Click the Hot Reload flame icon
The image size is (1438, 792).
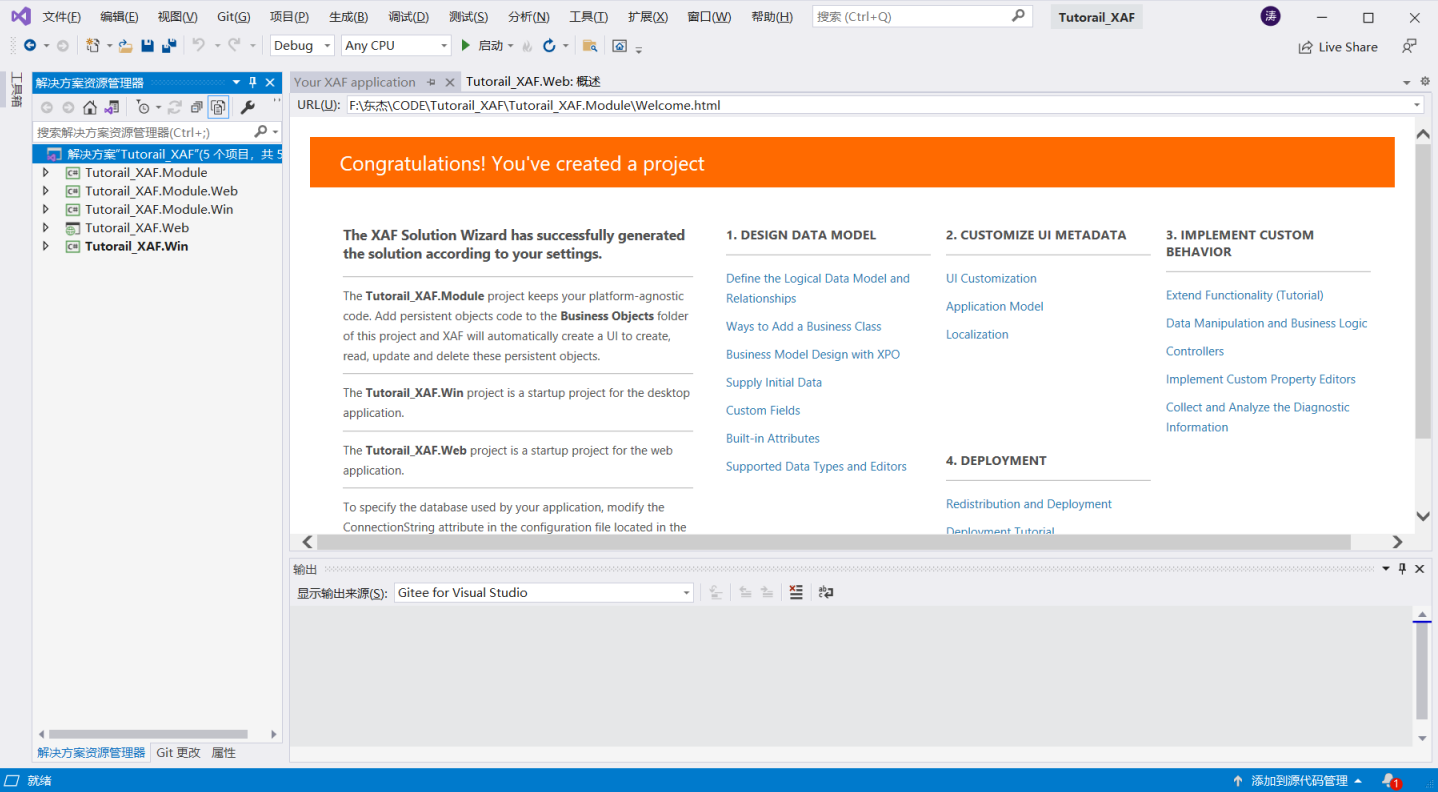528,46
